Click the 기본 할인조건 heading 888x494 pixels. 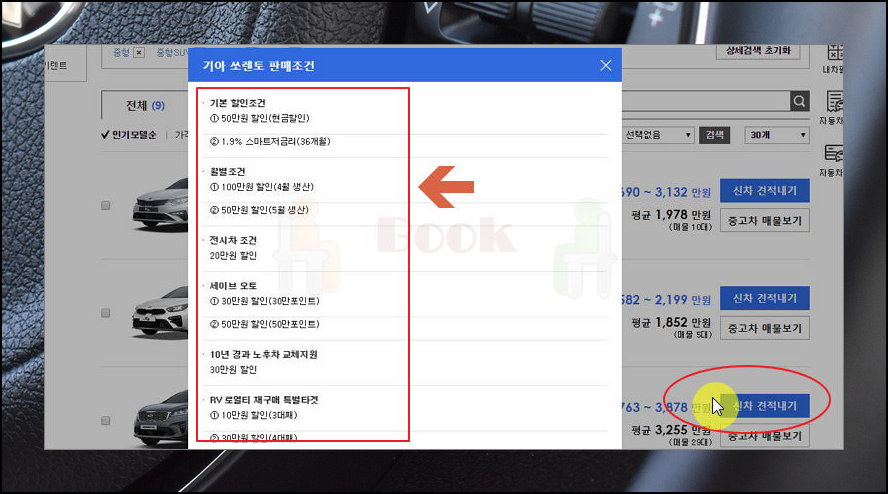[237, 103]
